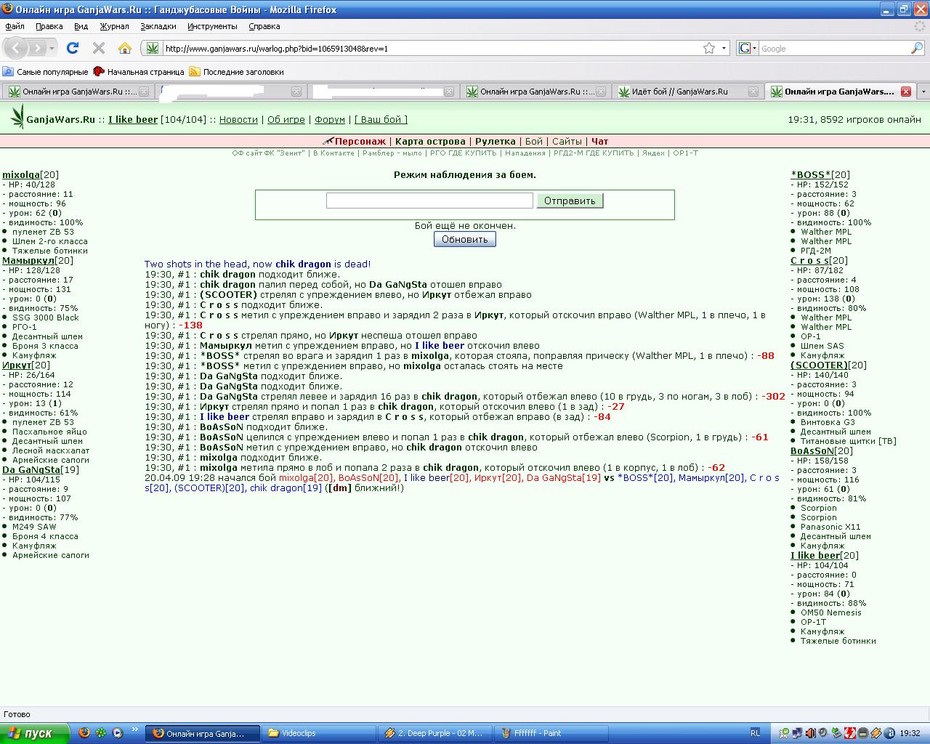Open the home page via the house icon
930x744 pixels.
point(125,48)
